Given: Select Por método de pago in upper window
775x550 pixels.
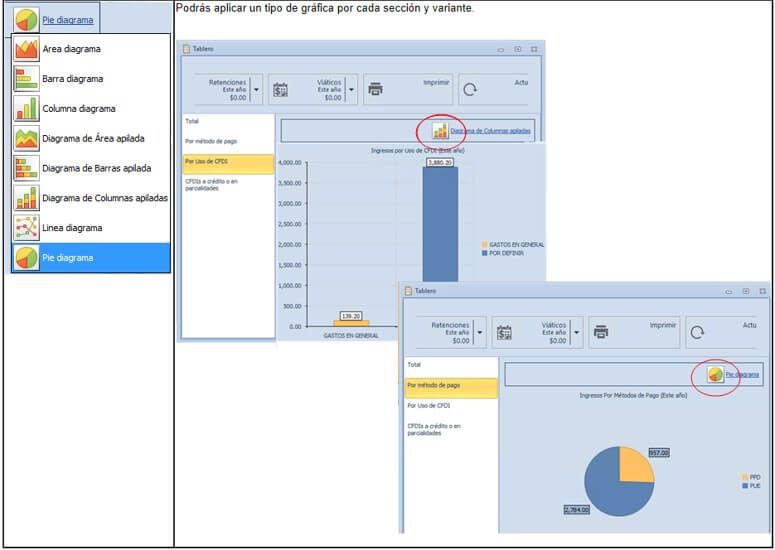Looking at the screenshot, I should [211, 141].
